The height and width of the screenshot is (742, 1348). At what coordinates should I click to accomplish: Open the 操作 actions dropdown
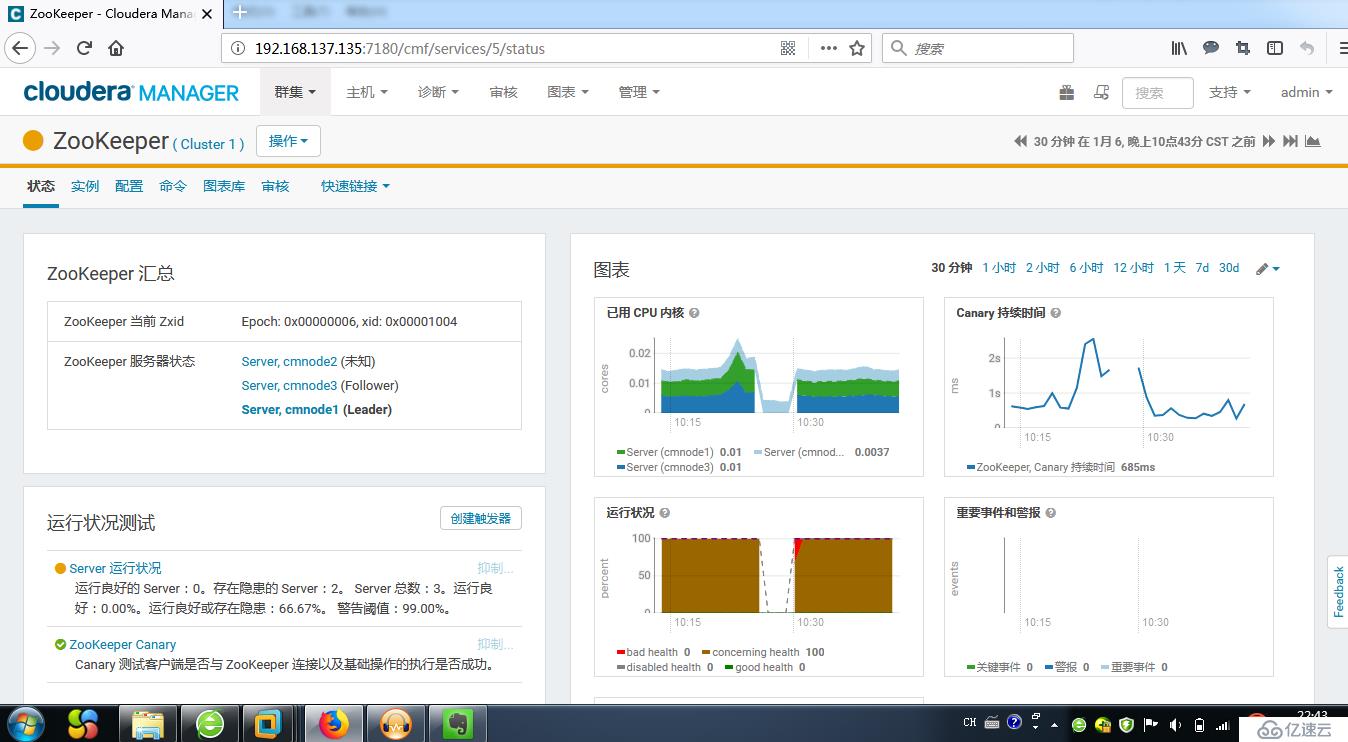[x=288, y=141]
